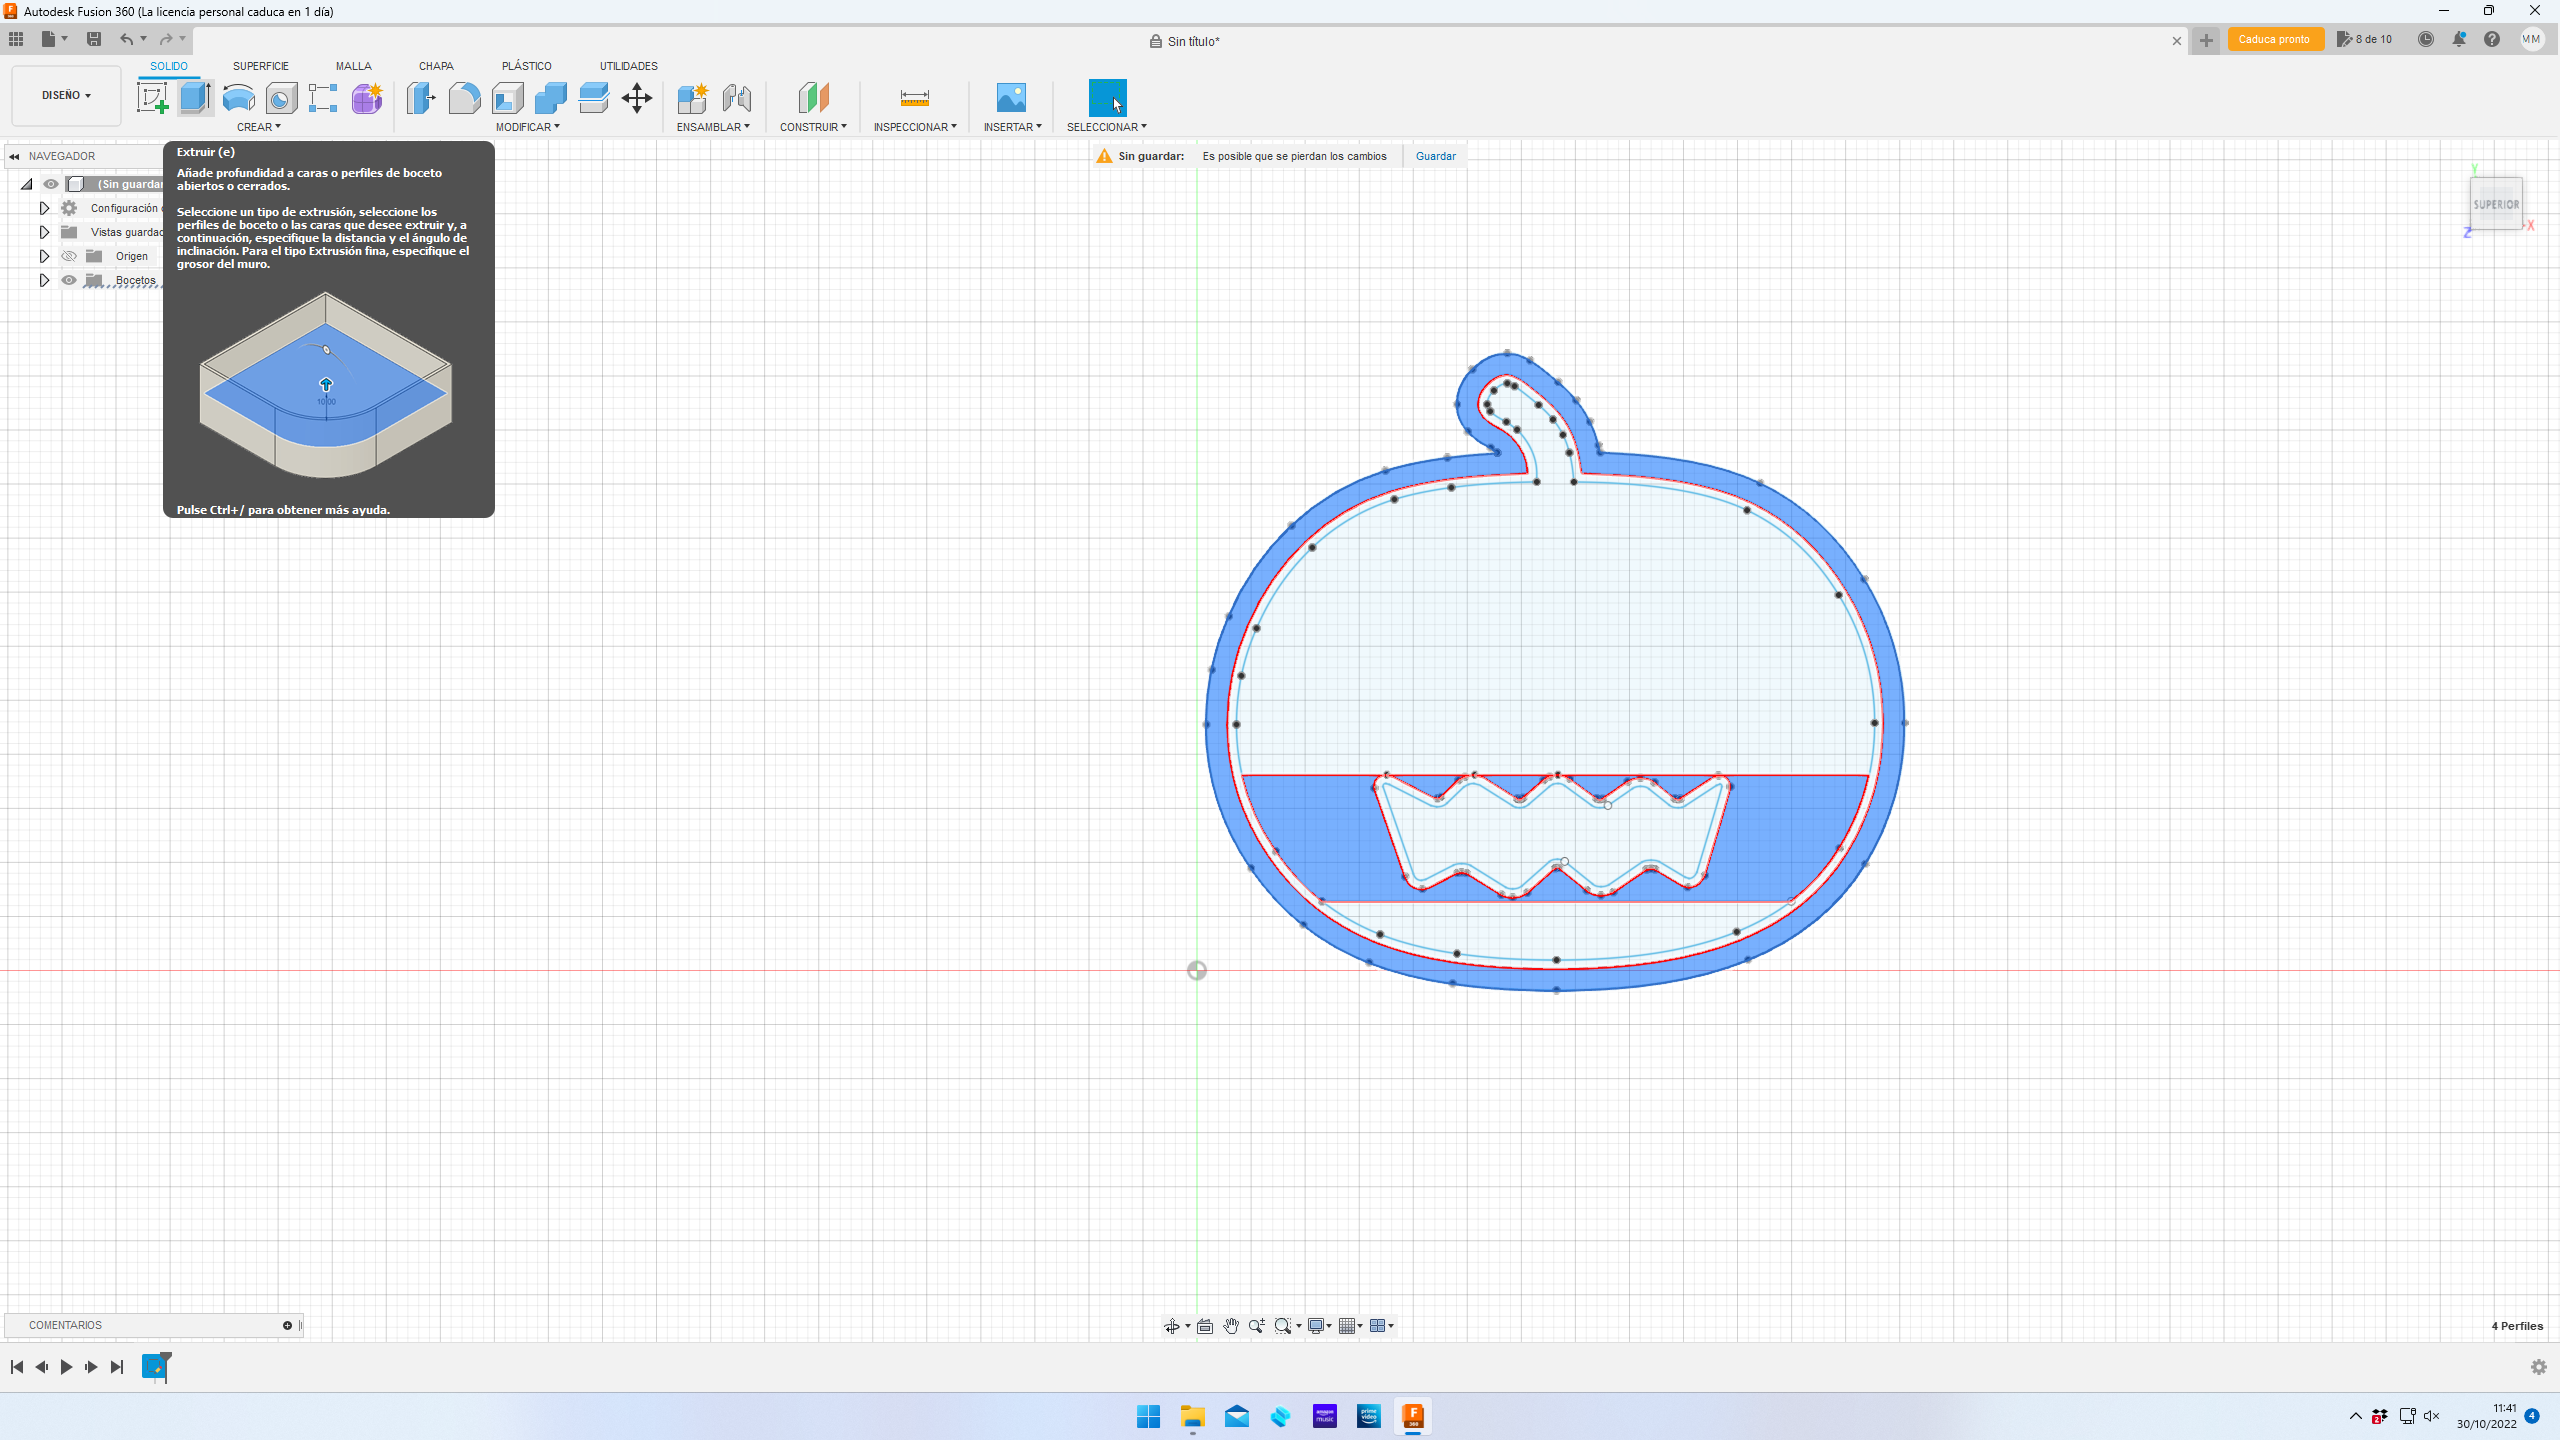
Task: Click the Hole tool icon
Action: coord(282,98)
